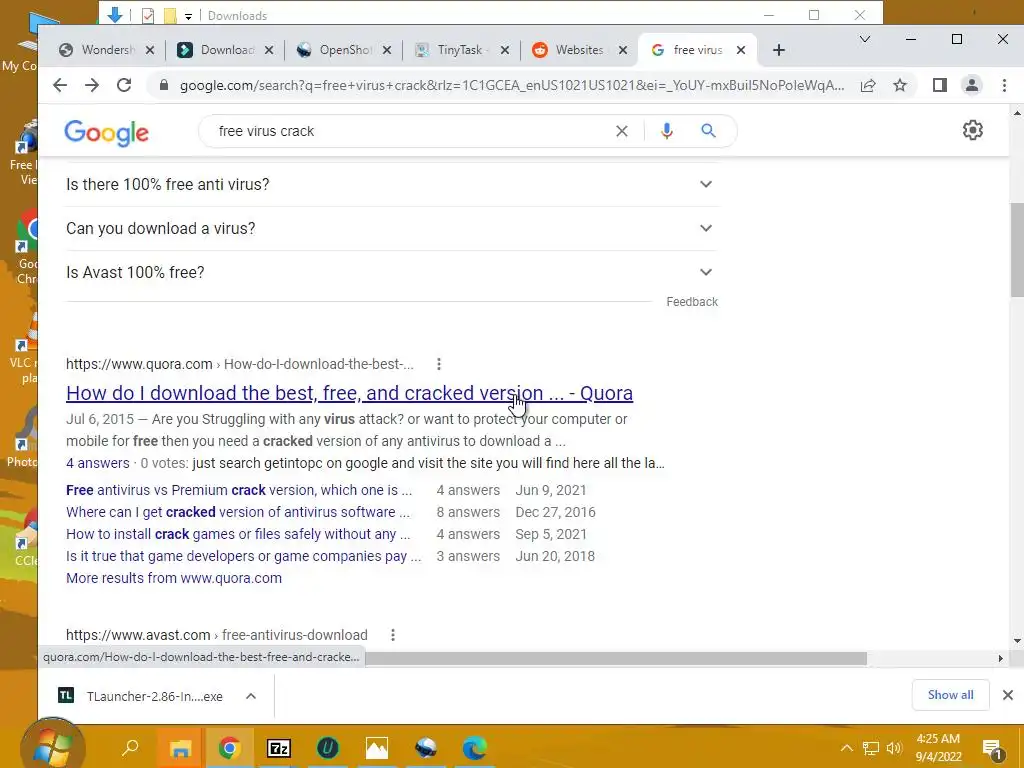Open the green U app in taskbar
Image resolution: width=1024 pixels, height=768 pixels.
click(328, 748)
